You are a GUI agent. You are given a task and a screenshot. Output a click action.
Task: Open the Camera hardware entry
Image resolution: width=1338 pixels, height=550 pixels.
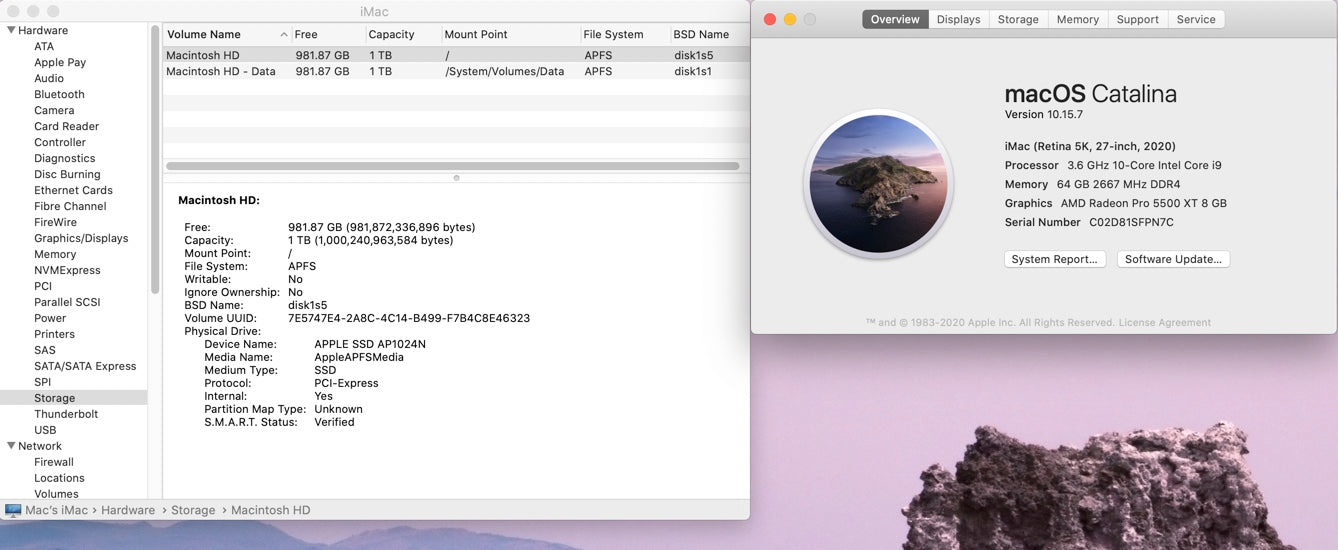point(54,110)
